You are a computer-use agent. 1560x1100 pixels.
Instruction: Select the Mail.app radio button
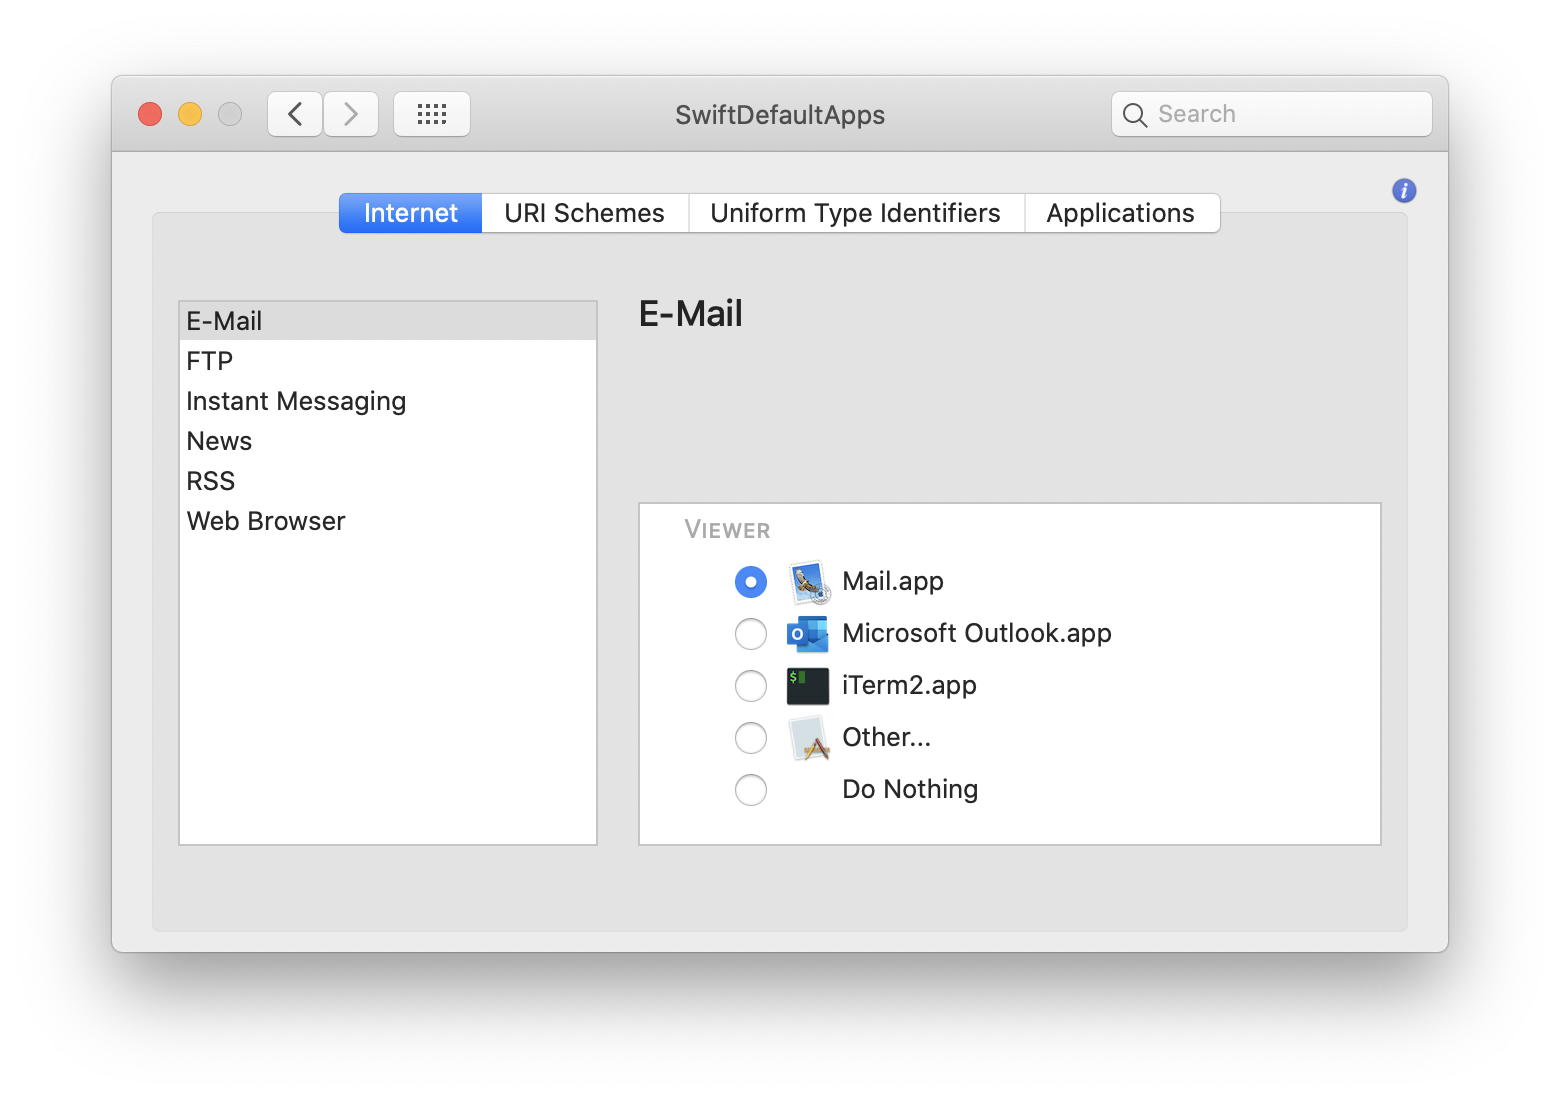(x=751, y=582)
